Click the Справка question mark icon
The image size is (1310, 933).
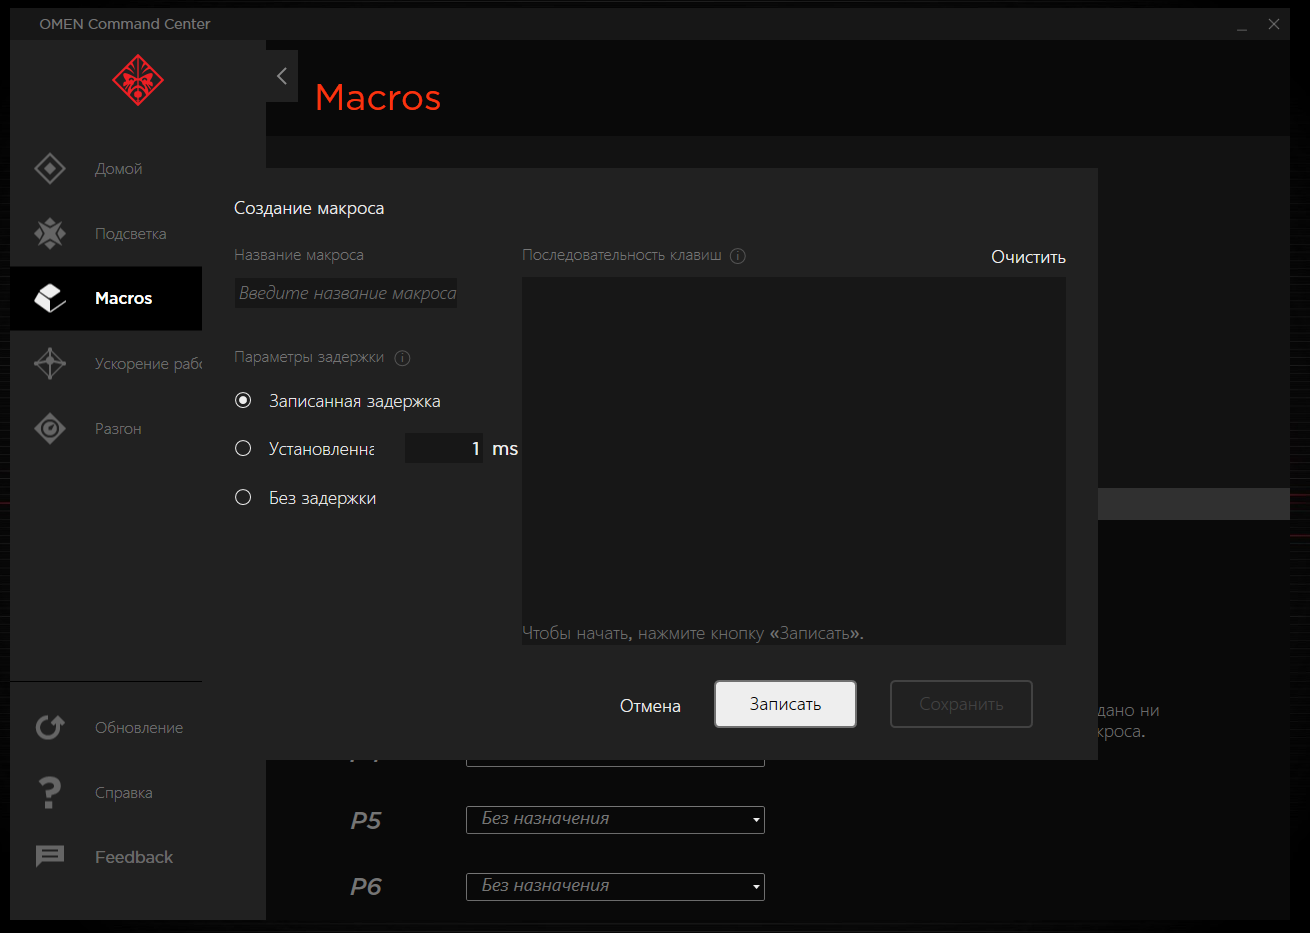50,792
